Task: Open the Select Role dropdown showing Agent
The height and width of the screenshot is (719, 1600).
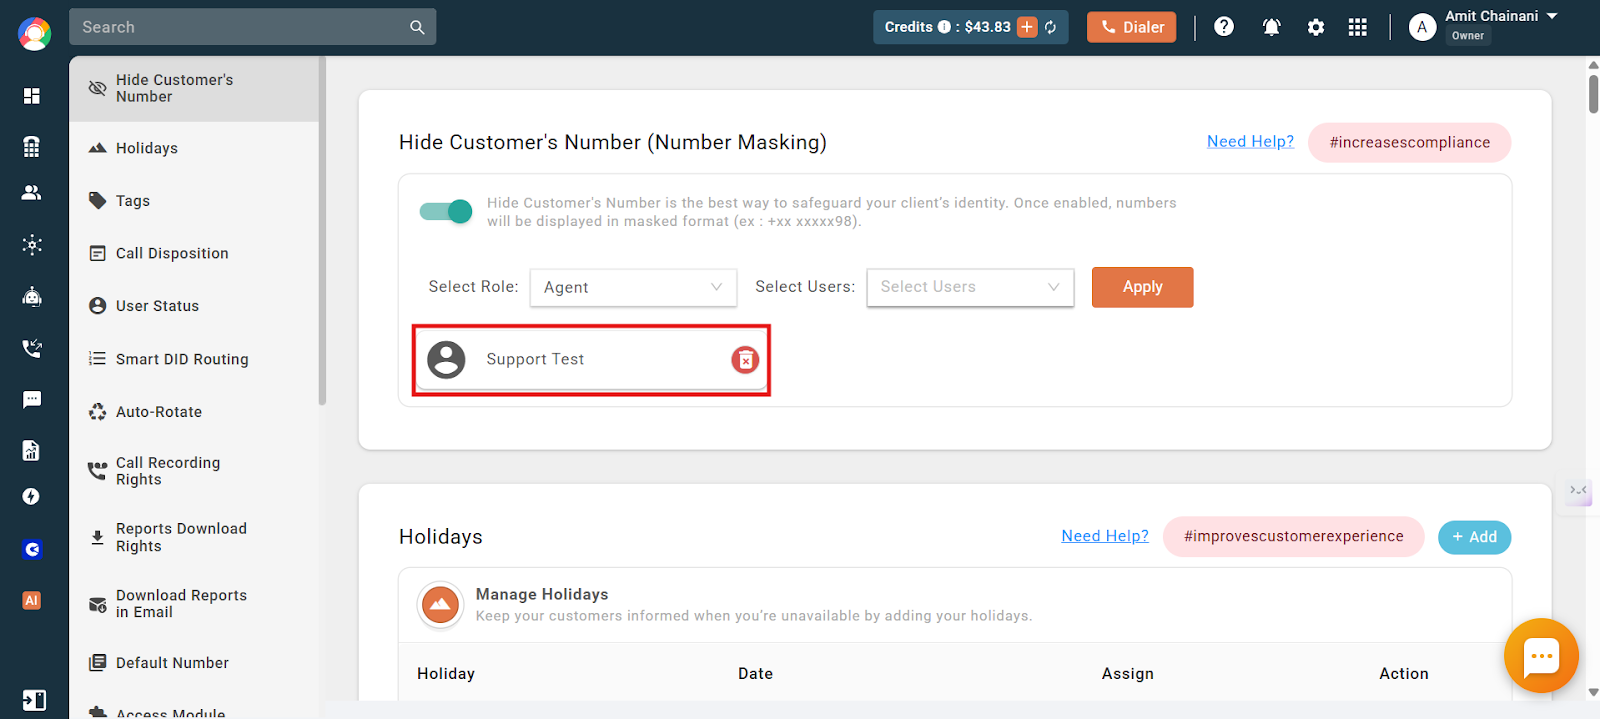Action: (x=633, y=287)
